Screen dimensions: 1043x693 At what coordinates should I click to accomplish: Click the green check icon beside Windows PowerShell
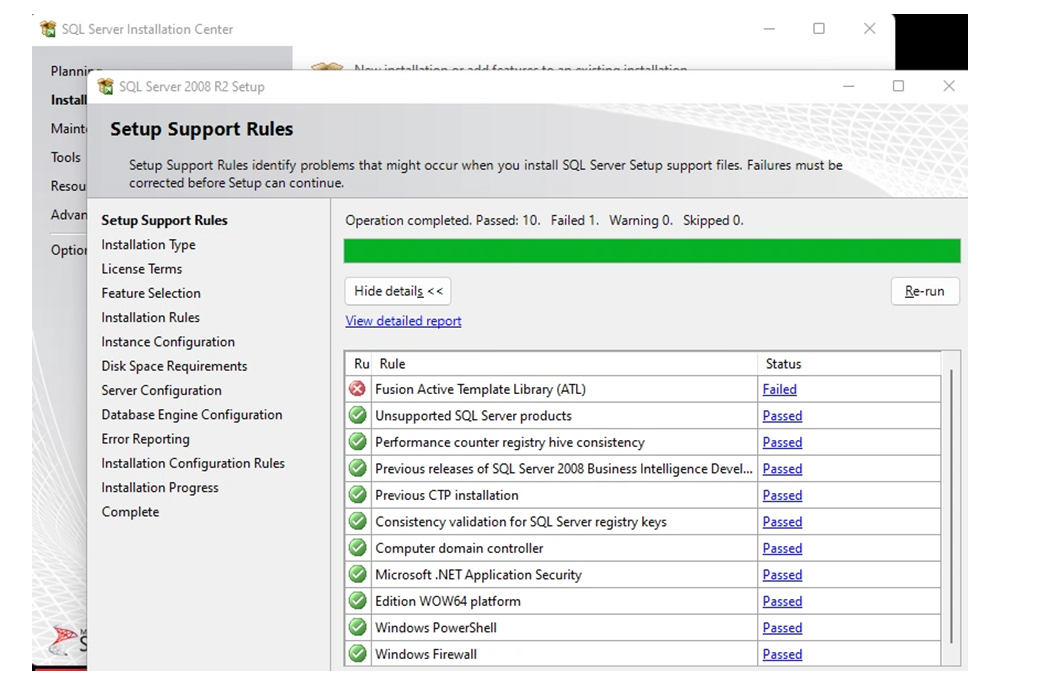pyautogui.click(x=357, y=628)
